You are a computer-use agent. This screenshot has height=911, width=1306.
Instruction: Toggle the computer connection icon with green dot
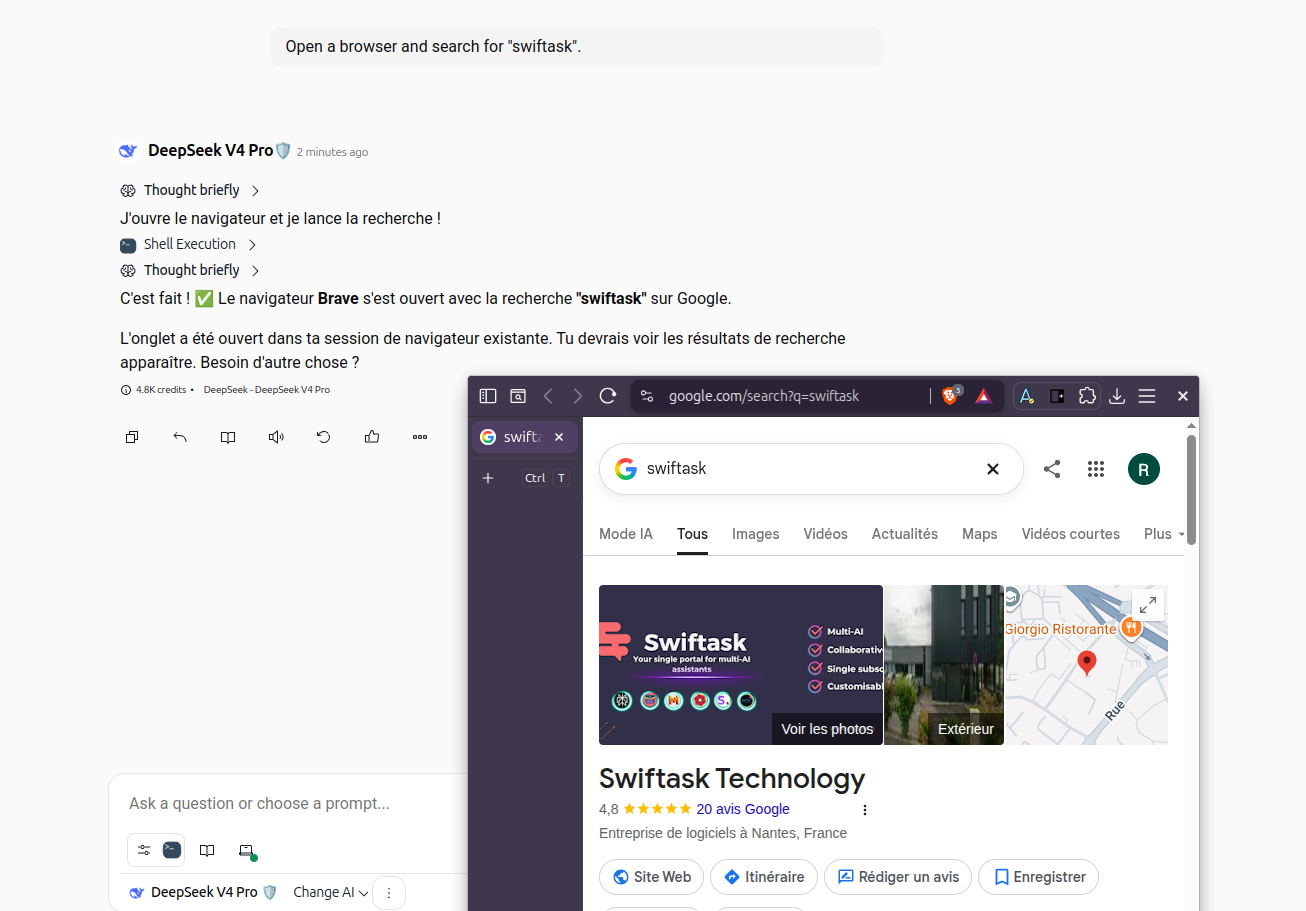pyautogui.click(x=247, y=851)
